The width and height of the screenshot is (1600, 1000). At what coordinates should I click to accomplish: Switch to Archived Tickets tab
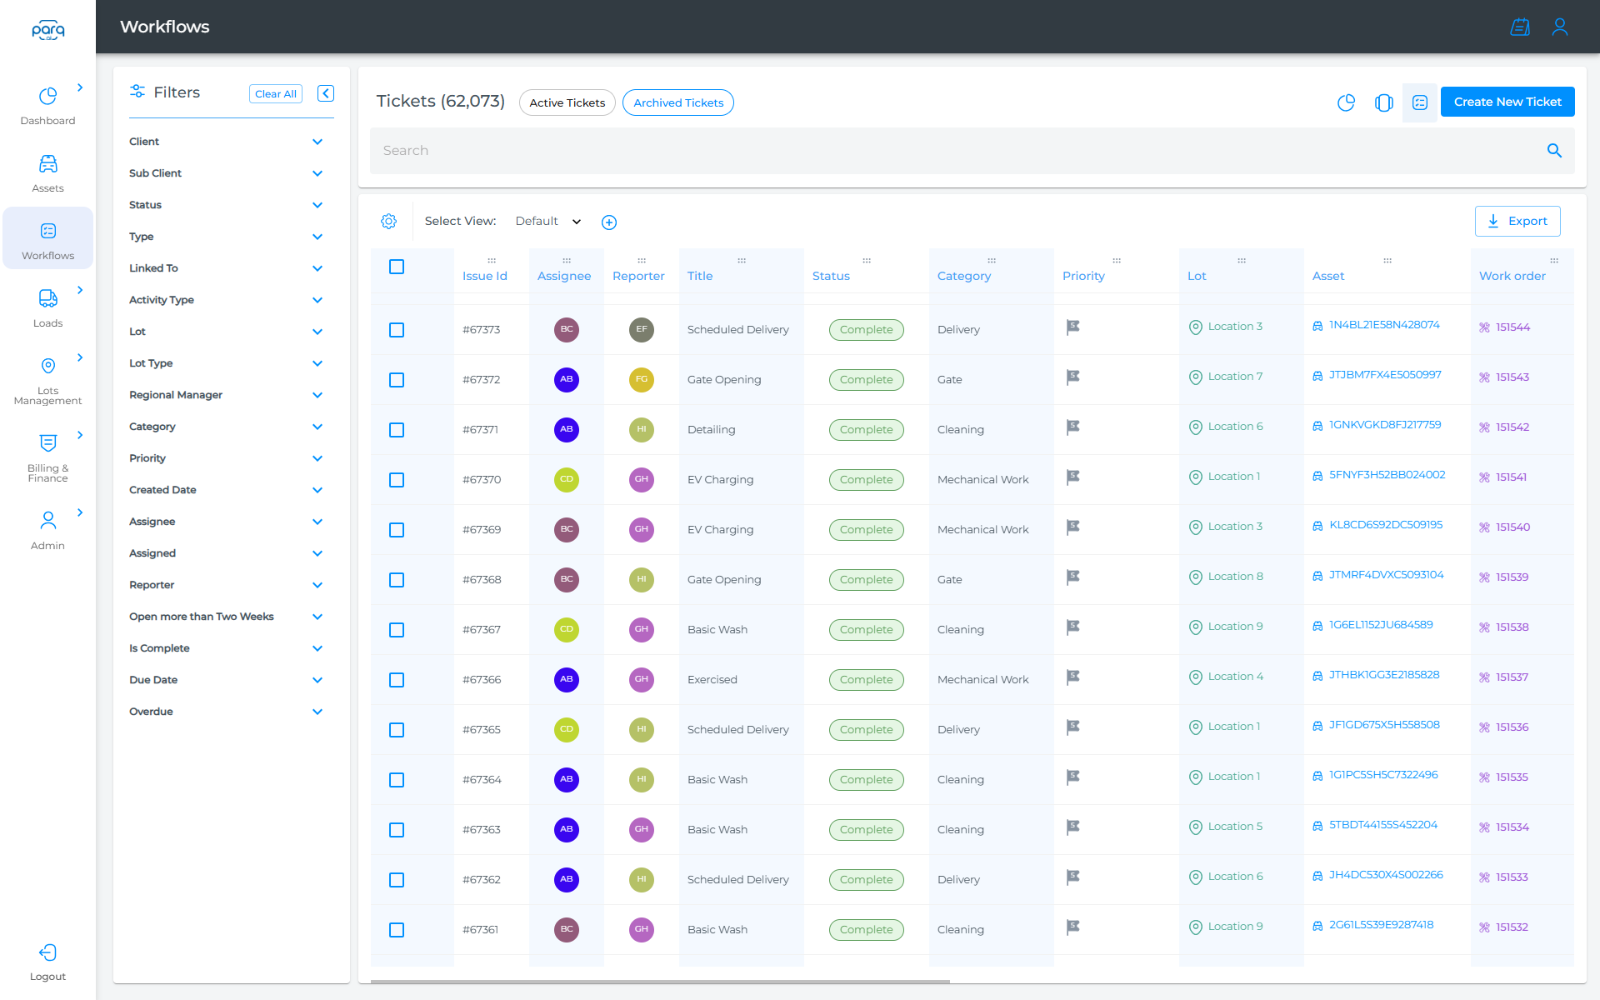tap(678, 103)
